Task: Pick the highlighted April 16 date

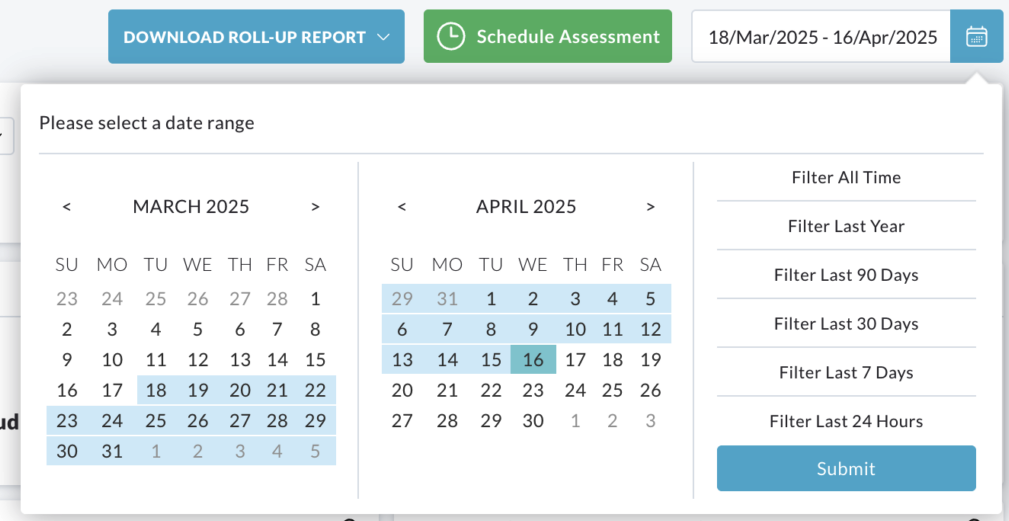Action: point(533,360)
